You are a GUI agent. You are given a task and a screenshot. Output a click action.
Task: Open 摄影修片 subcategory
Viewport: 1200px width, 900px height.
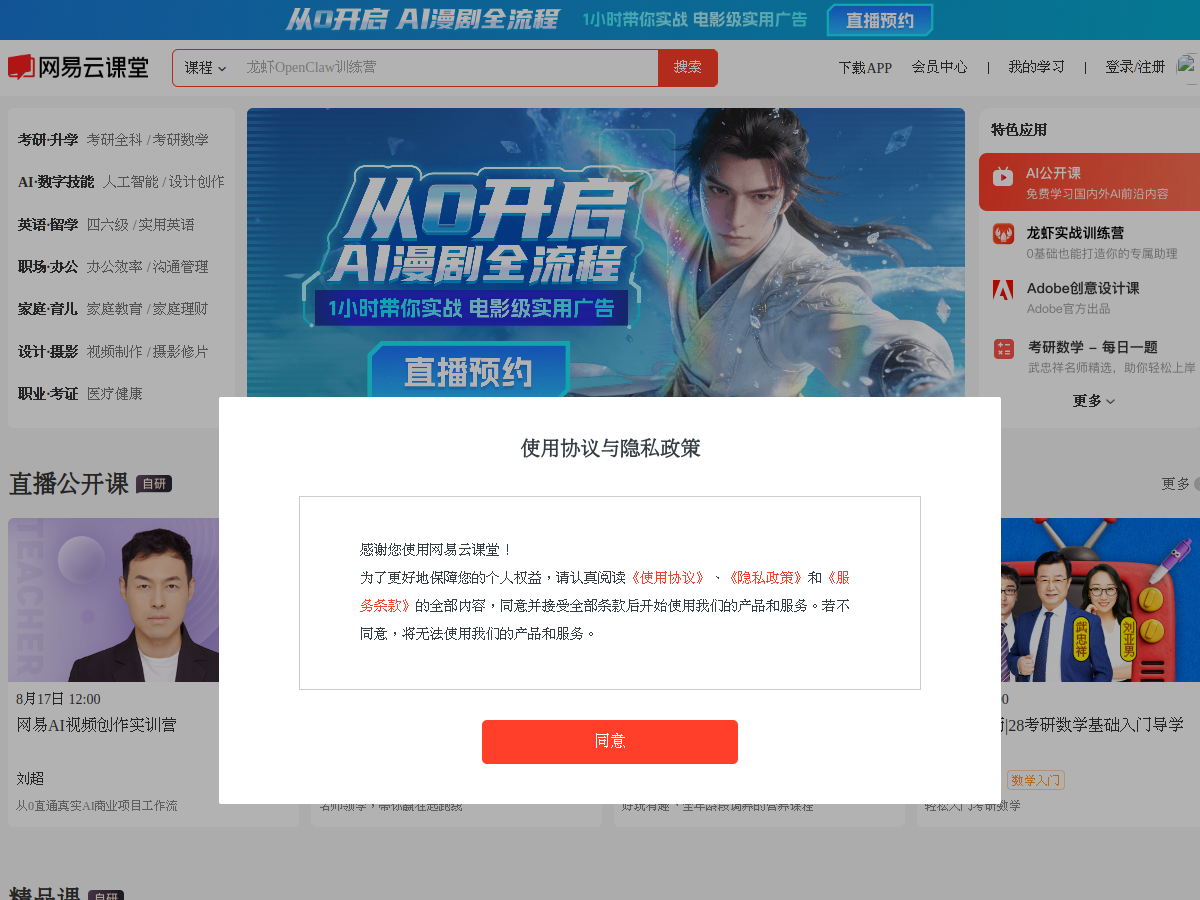pyautogui.click(x=181, y=352)
